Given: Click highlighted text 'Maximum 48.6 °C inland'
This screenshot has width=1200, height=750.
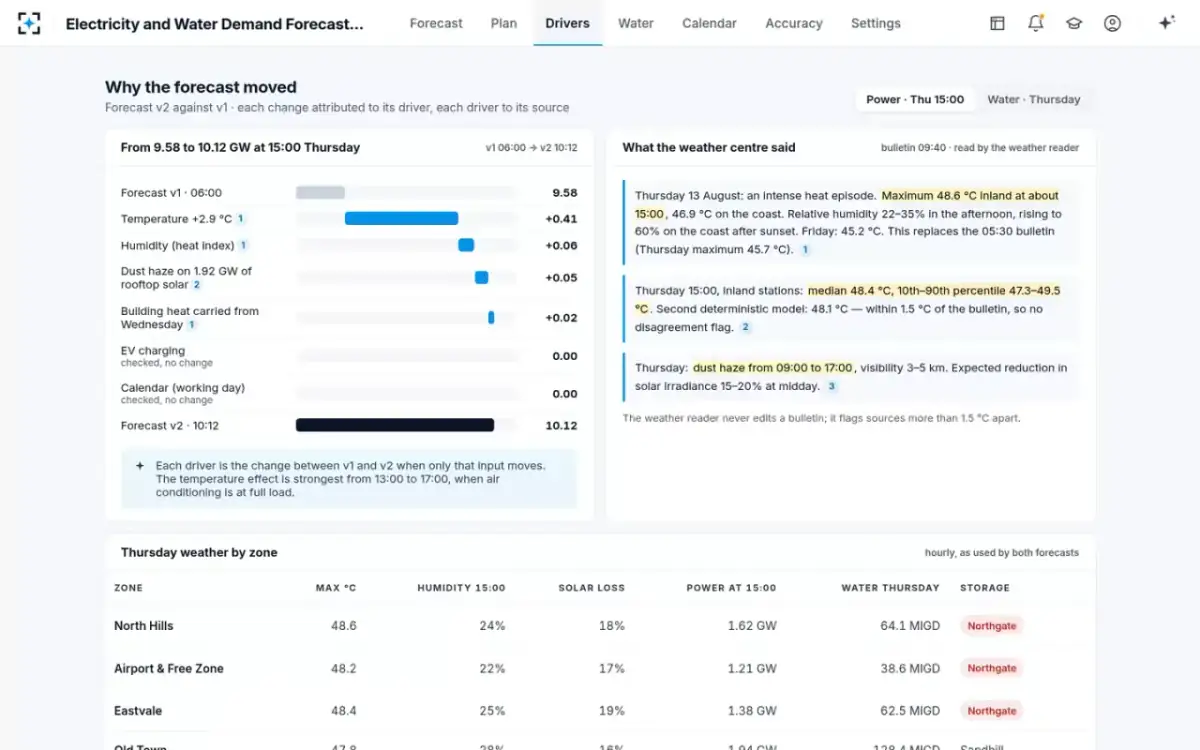Looking at the screenshot, I should point(970,196).
